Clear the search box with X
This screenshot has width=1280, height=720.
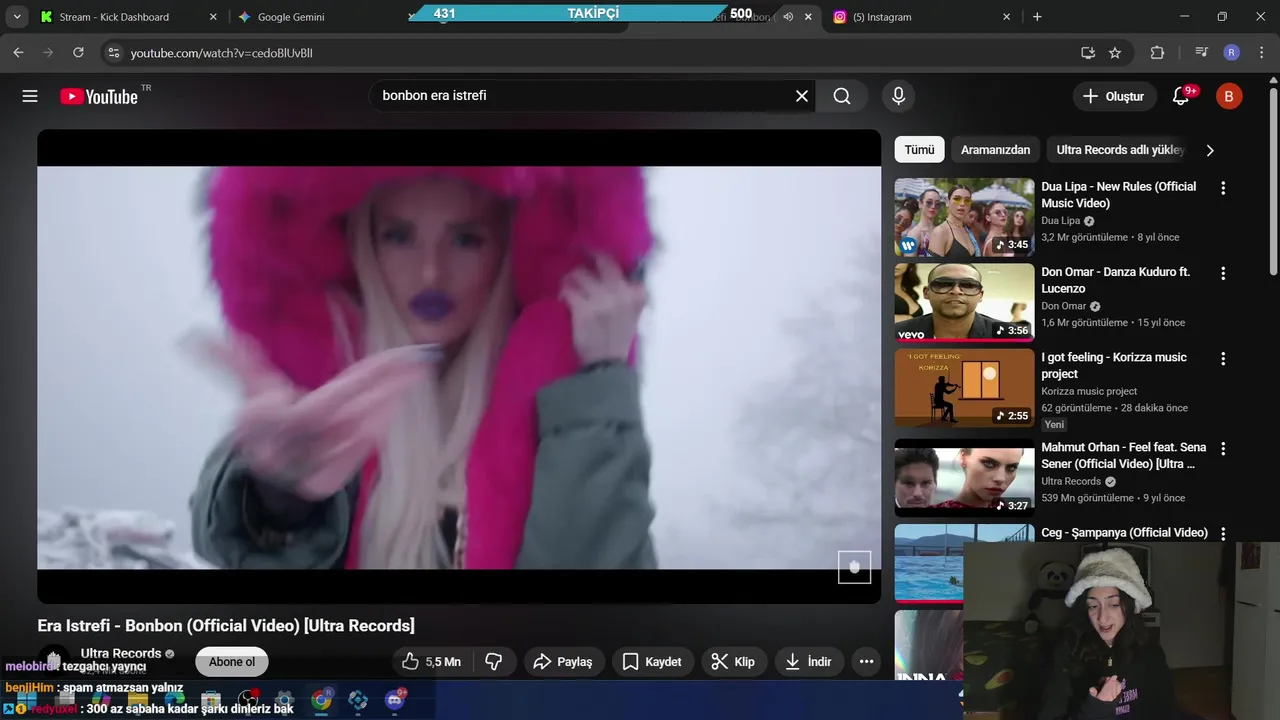click(802, 96)
